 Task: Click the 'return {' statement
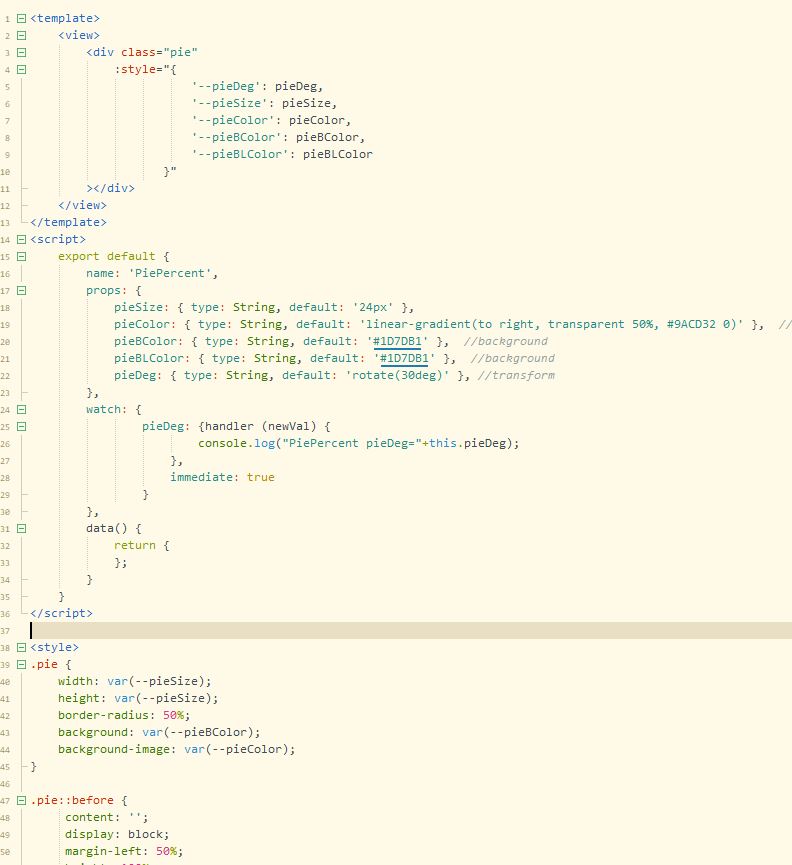(142, 546)
